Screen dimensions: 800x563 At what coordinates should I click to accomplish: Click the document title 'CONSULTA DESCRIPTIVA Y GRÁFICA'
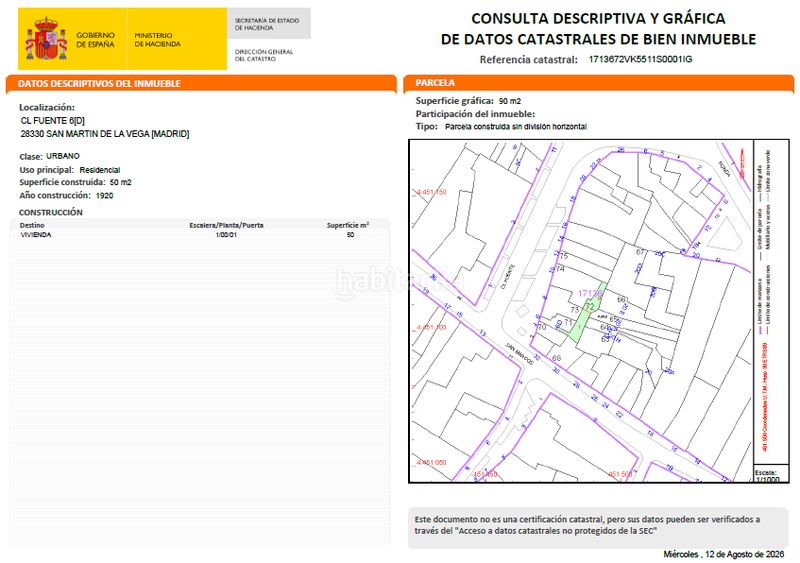pyautogui.click(x=598, y=18)
